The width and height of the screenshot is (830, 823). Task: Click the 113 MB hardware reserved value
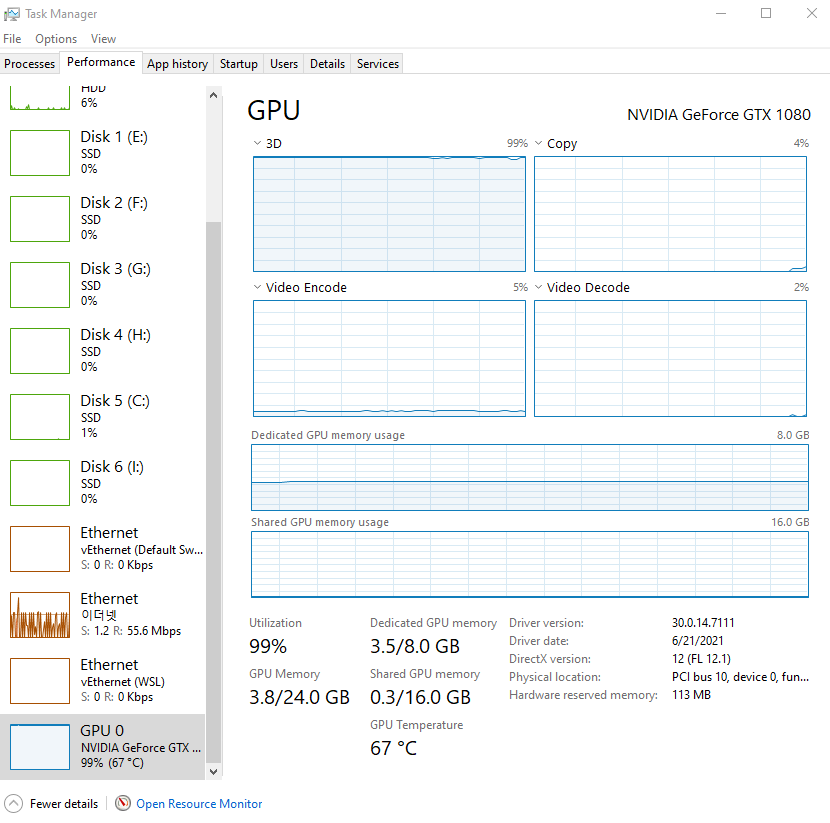(691, 695)
